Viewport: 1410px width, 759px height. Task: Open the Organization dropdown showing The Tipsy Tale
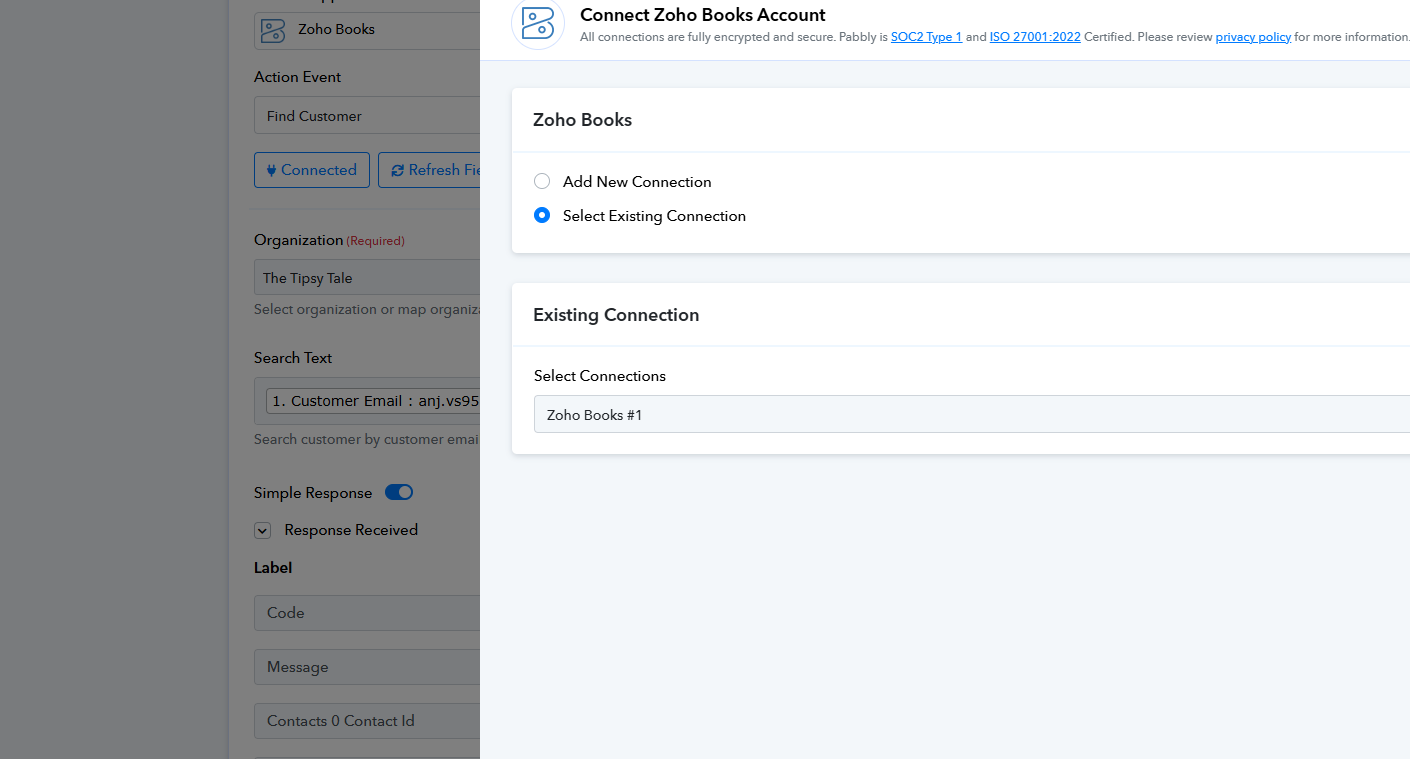click(x=367, y=278)
